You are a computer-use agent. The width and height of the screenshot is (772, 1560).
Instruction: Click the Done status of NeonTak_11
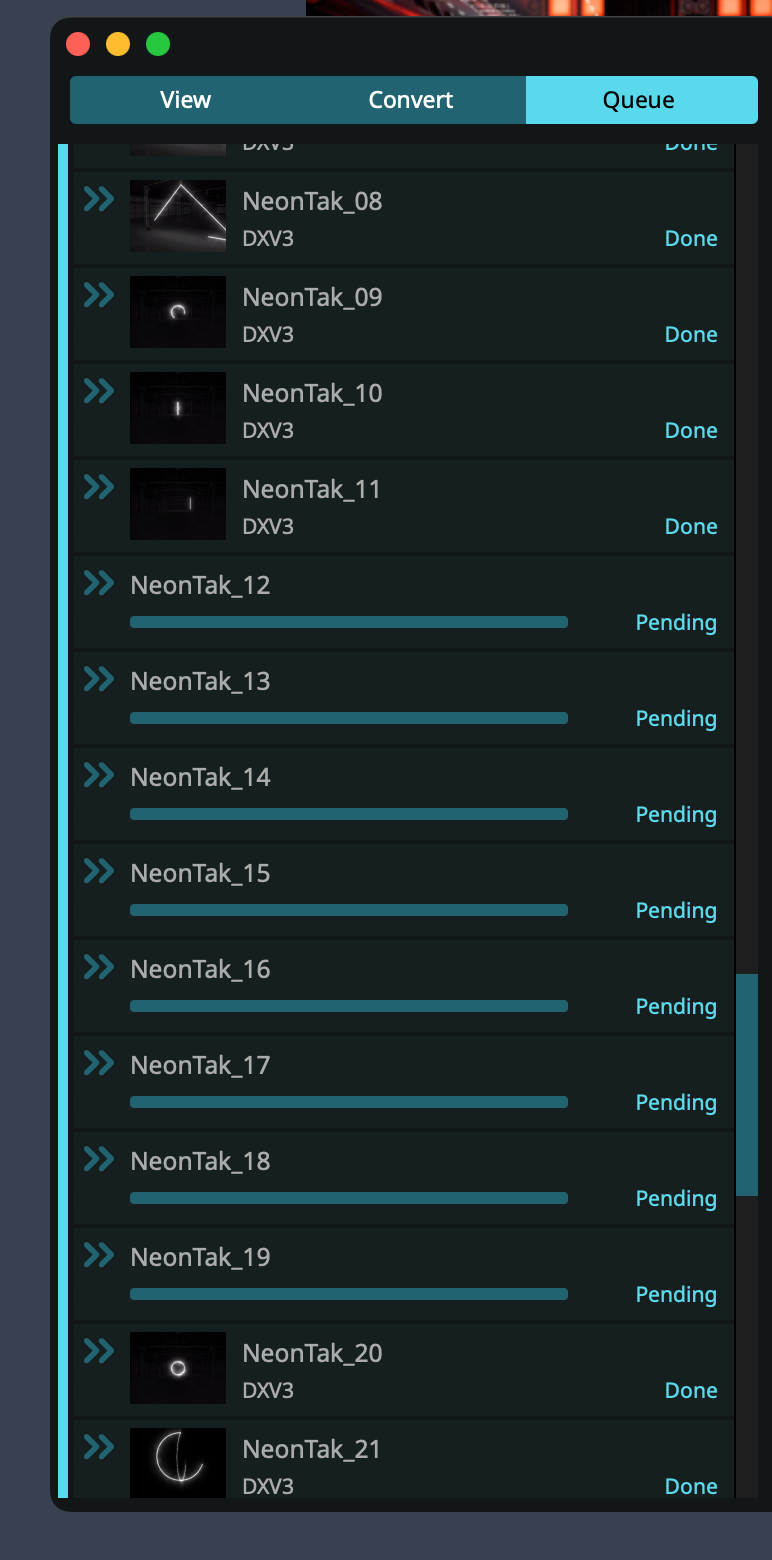click(691, 527)
